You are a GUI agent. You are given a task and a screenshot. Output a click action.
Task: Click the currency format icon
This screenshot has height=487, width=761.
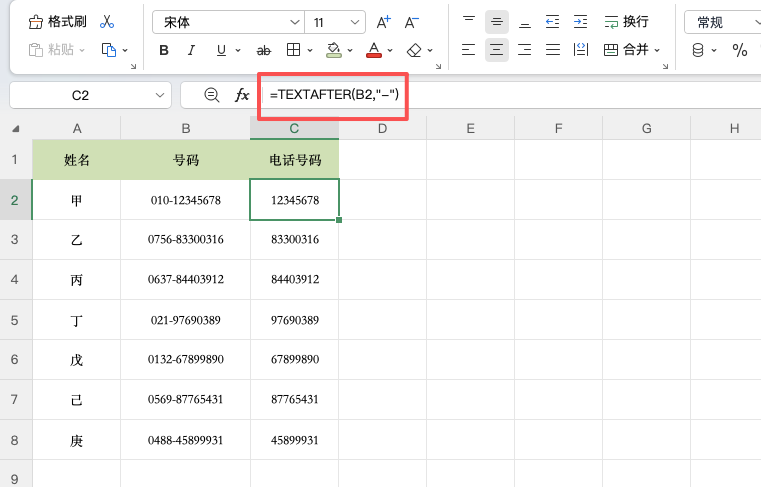coord(698,50)
